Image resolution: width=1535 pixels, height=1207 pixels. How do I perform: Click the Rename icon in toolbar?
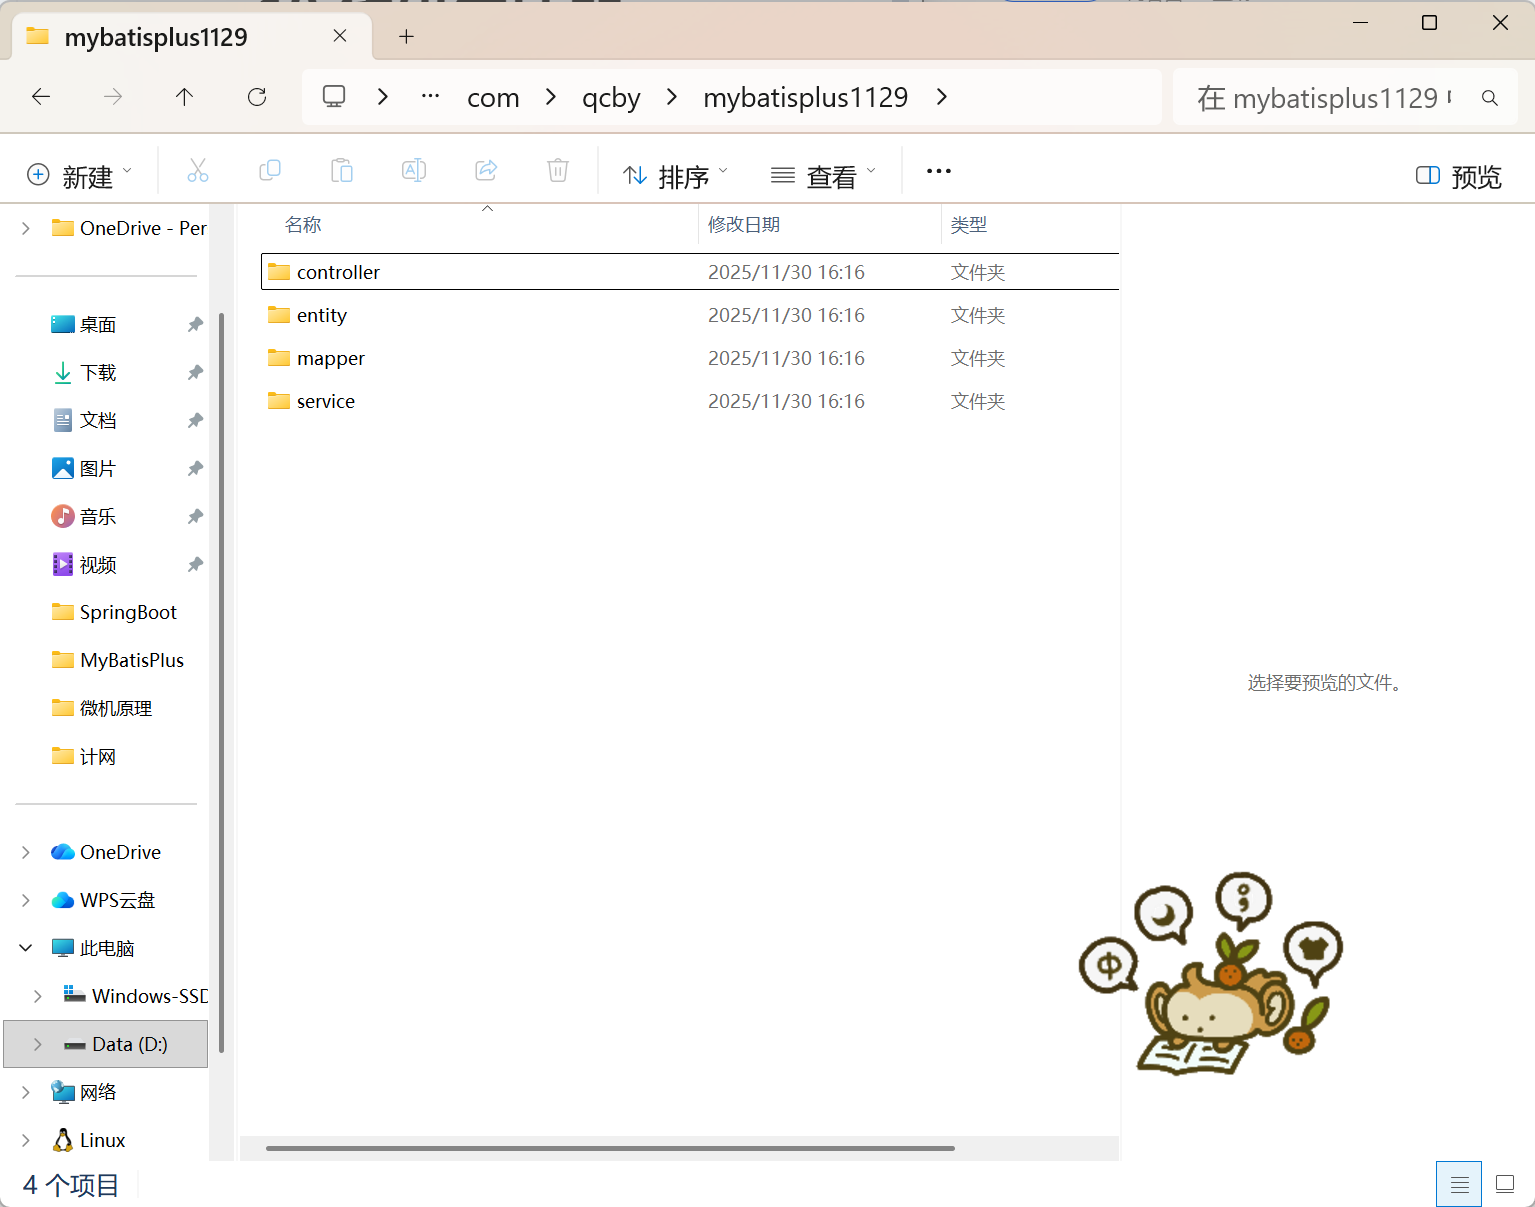click(414, 171)
